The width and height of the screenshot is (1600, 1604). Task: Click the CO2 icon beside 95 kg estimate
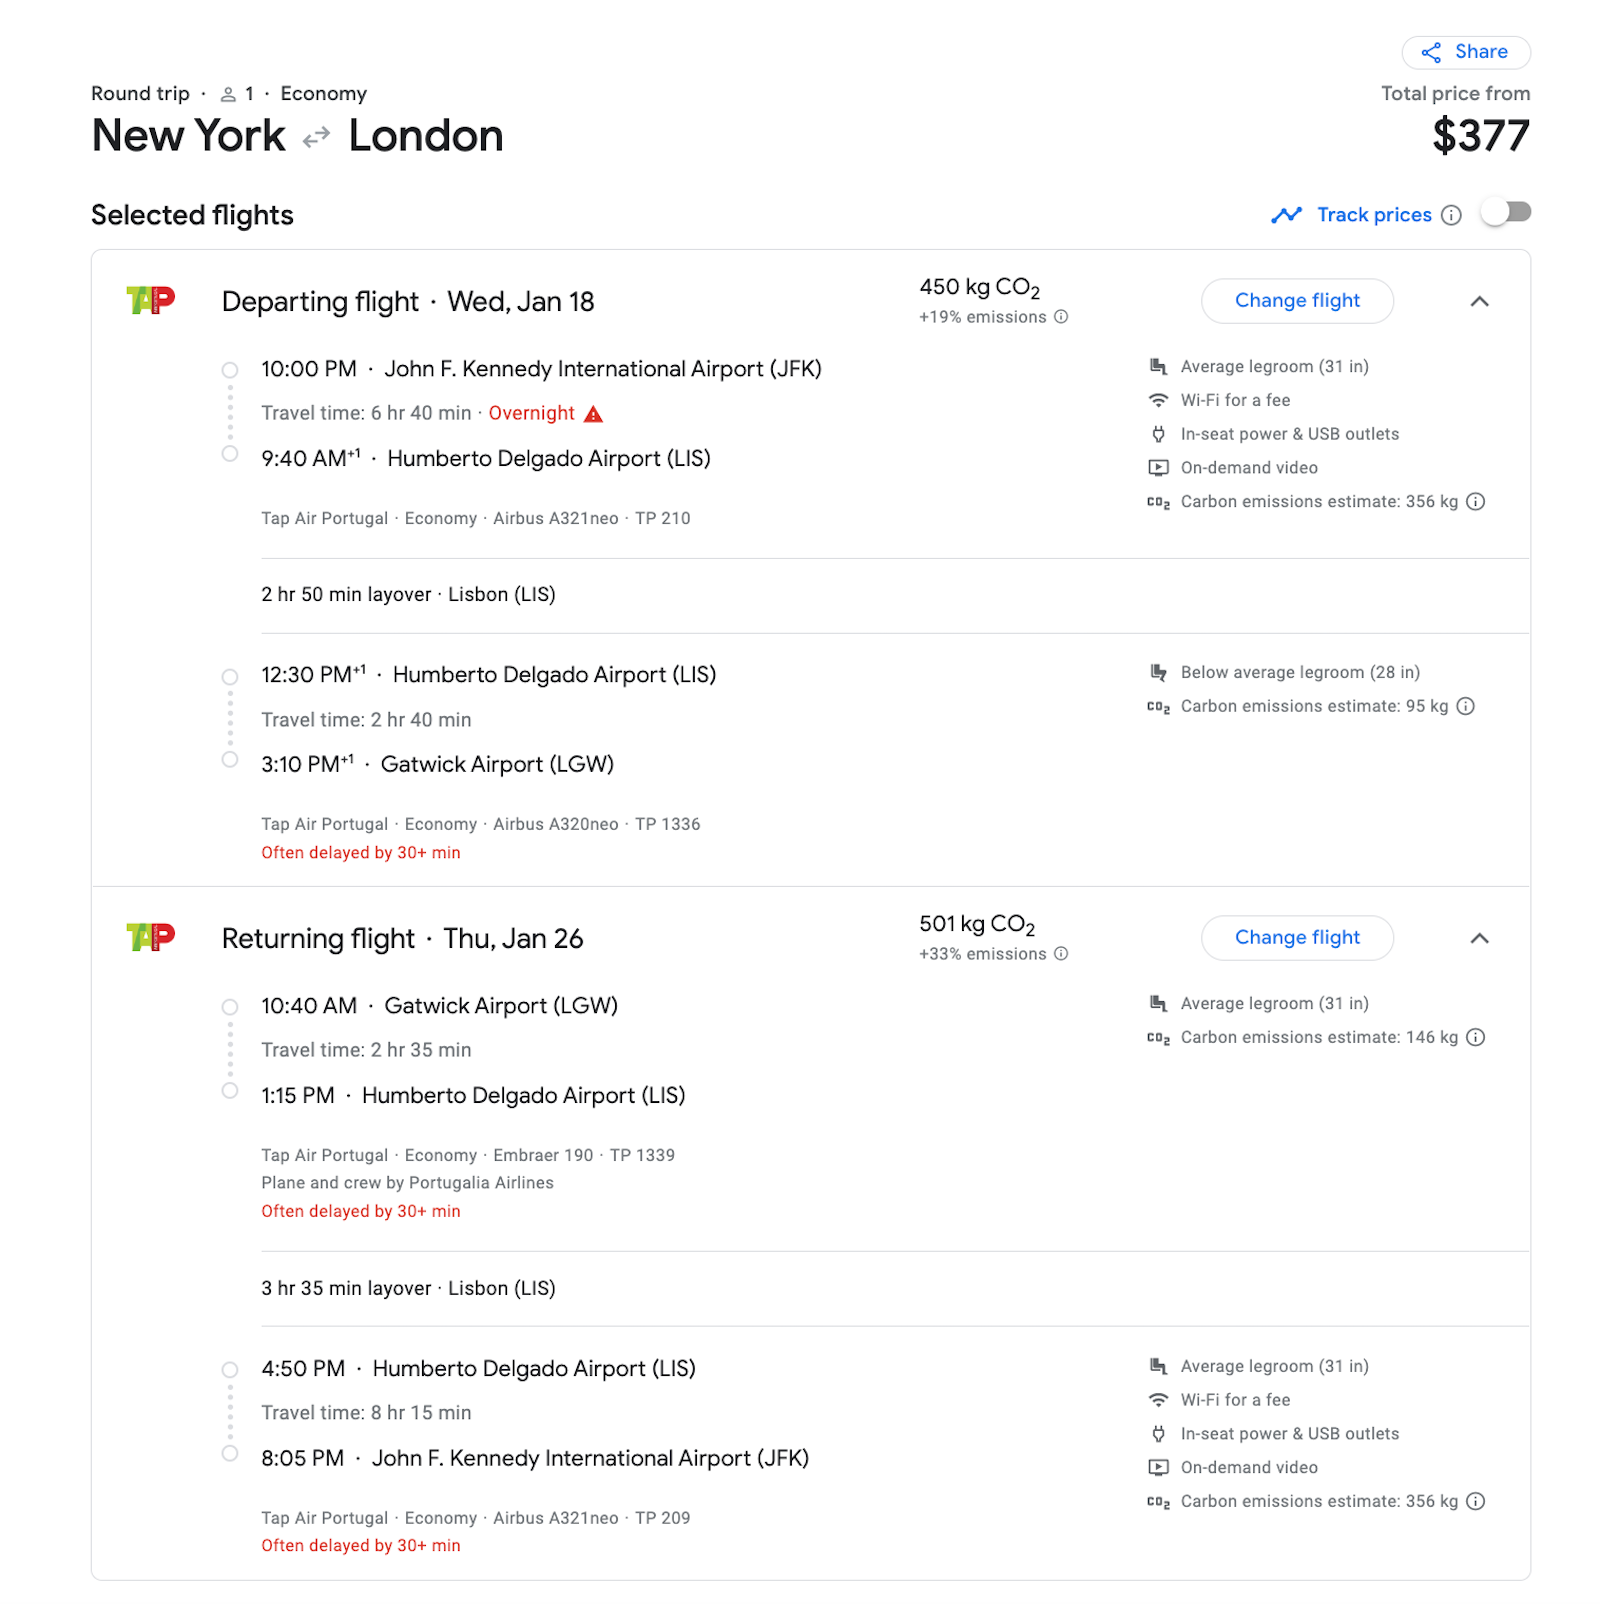coord(1158,706)
